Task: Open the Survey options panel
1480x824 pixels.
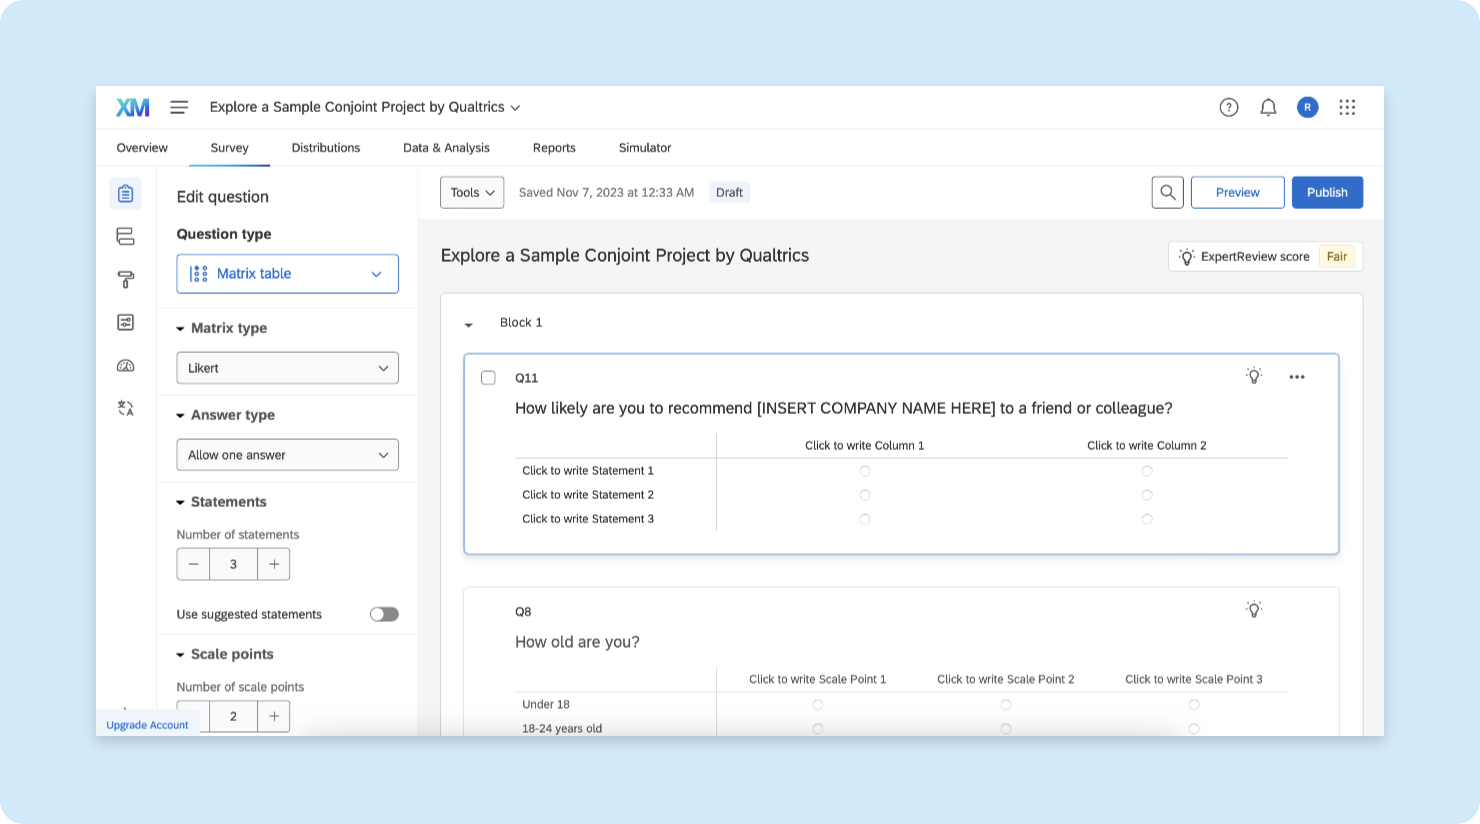Action: click(125, 322)
